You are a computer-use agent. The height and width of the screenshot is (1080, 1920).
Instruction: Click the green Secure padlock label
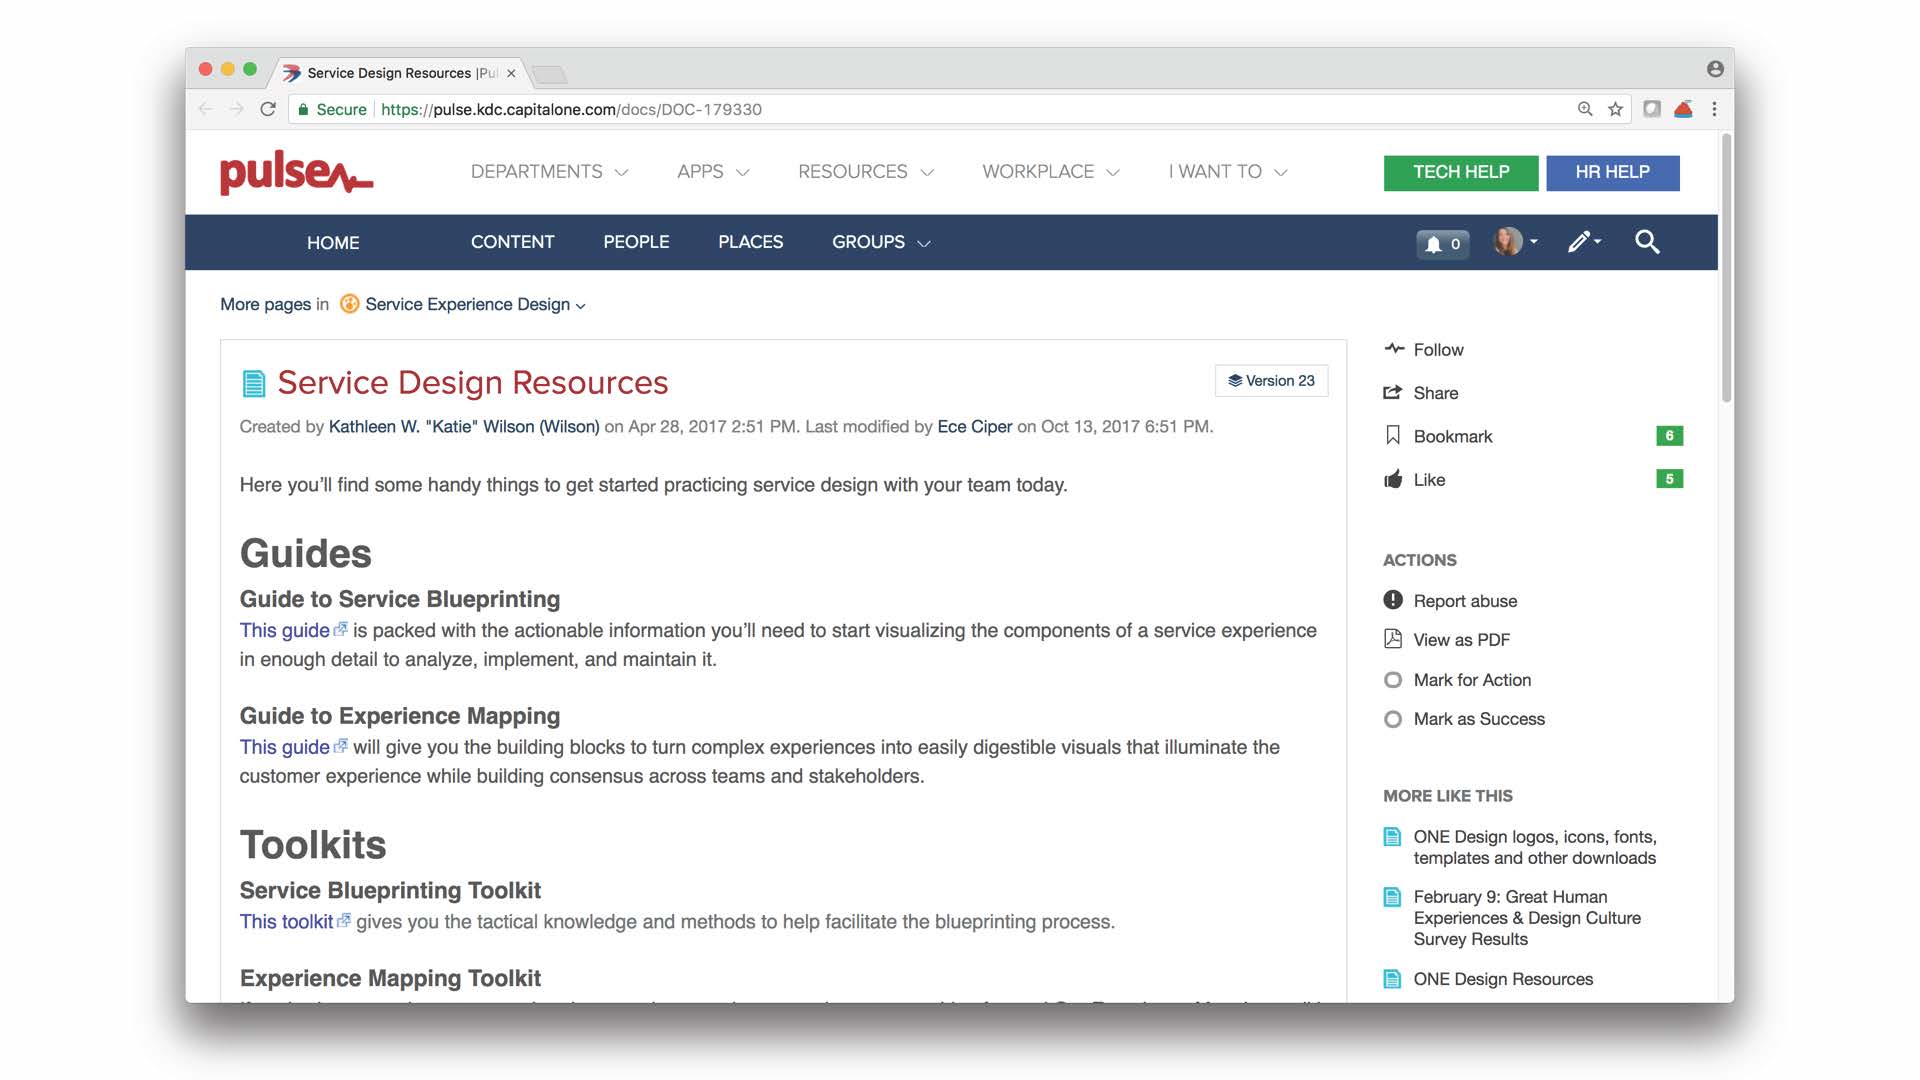click(333, 109)
